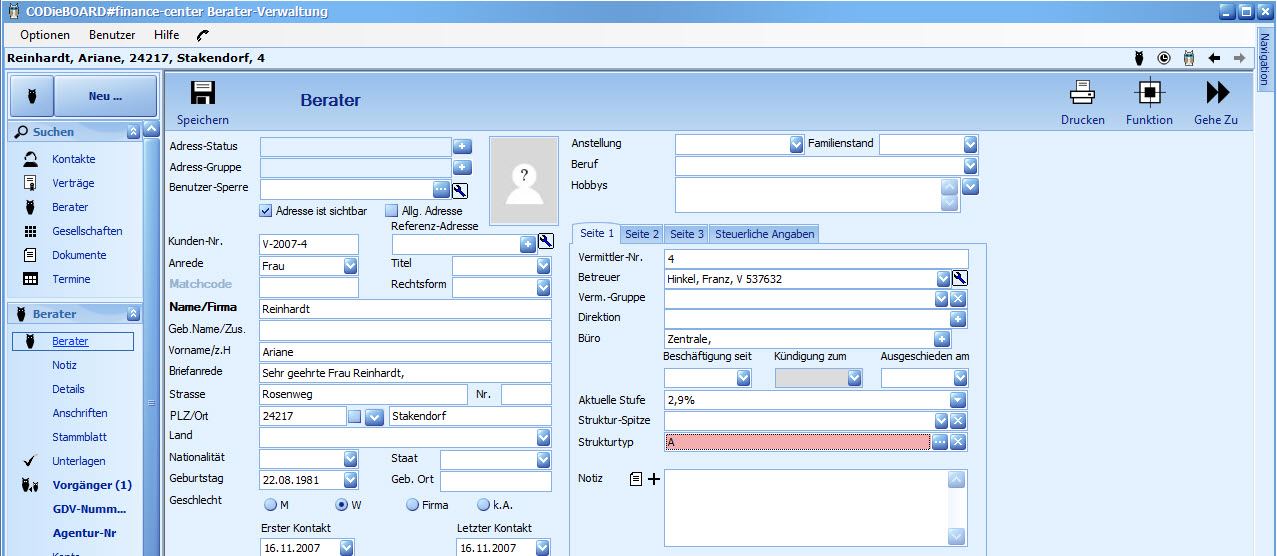The width and height of the screenshot is (1277, 556).
Task: Open the Benutzer menu
Action: [112, 35]
